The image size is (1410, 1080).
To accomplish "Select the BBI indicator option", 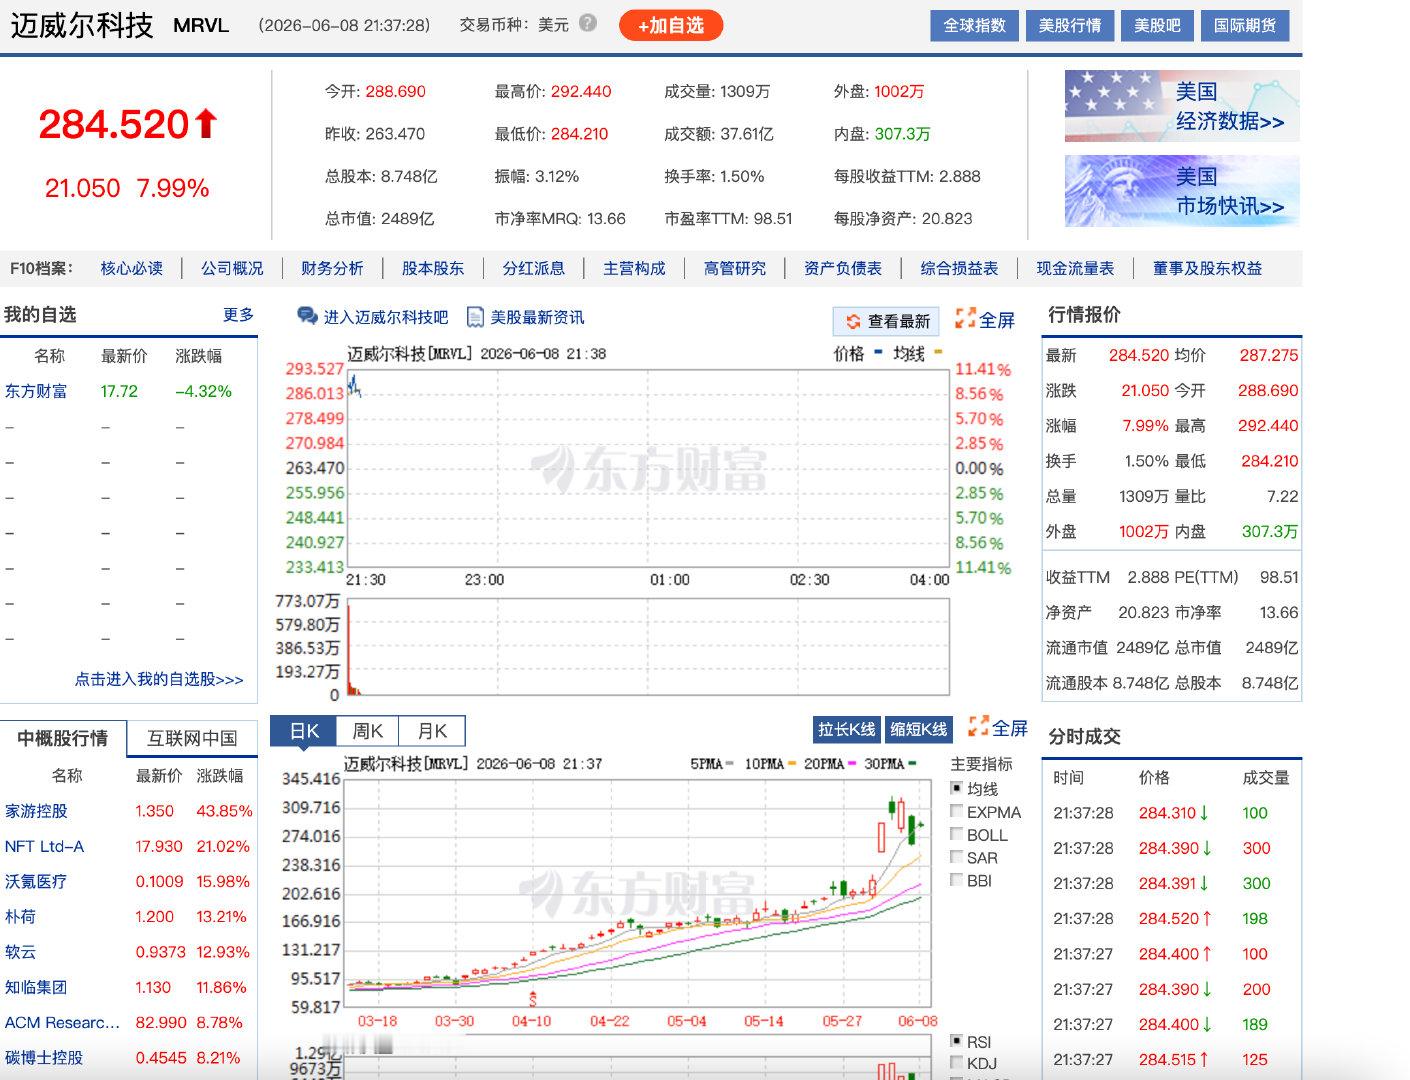I will pyautogui.click(x=957, y=880).
